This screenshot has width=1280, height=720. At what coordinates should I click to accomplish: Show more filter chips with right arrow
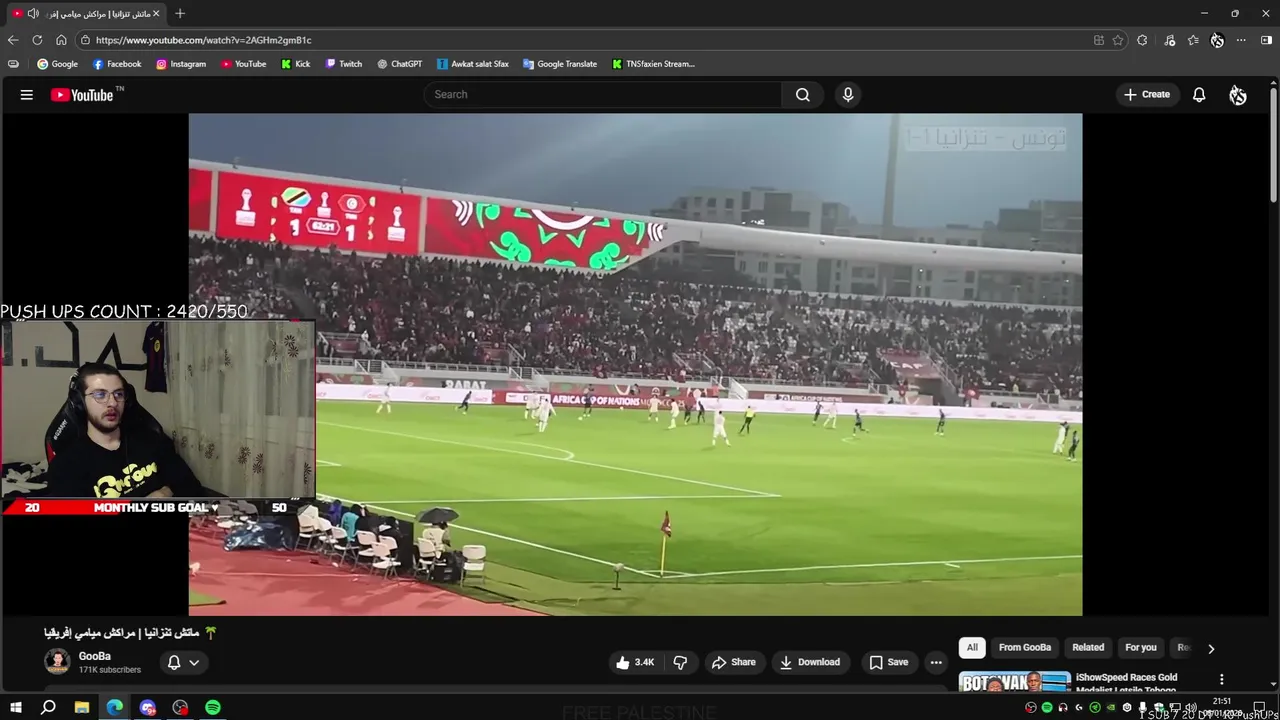point(1211,648)
